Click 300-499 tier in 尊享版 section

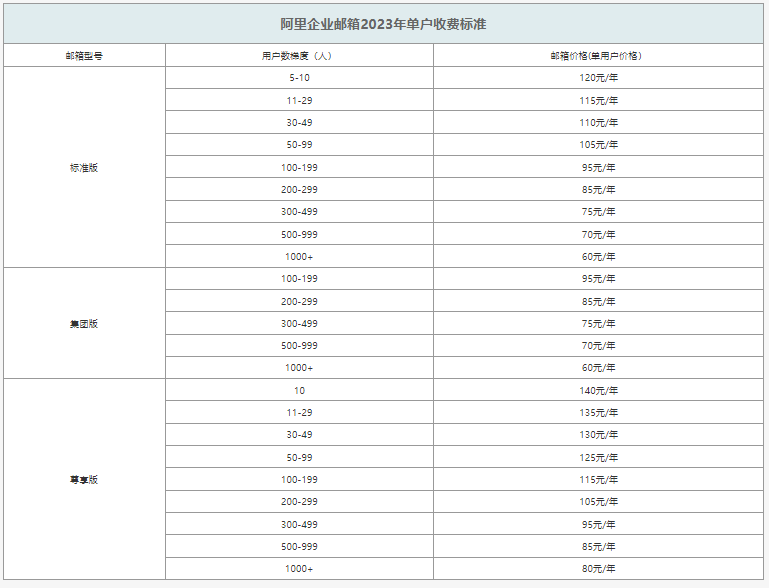(x=299, y=525)
